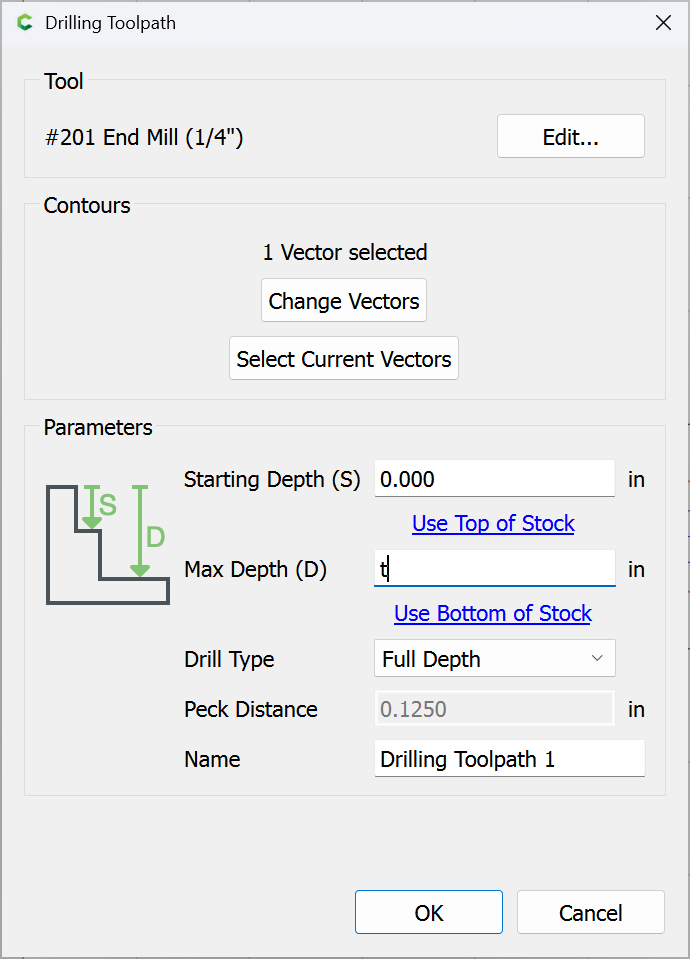
Task: Click the Carbide Create logo in title bar
Action: (25, 22)
